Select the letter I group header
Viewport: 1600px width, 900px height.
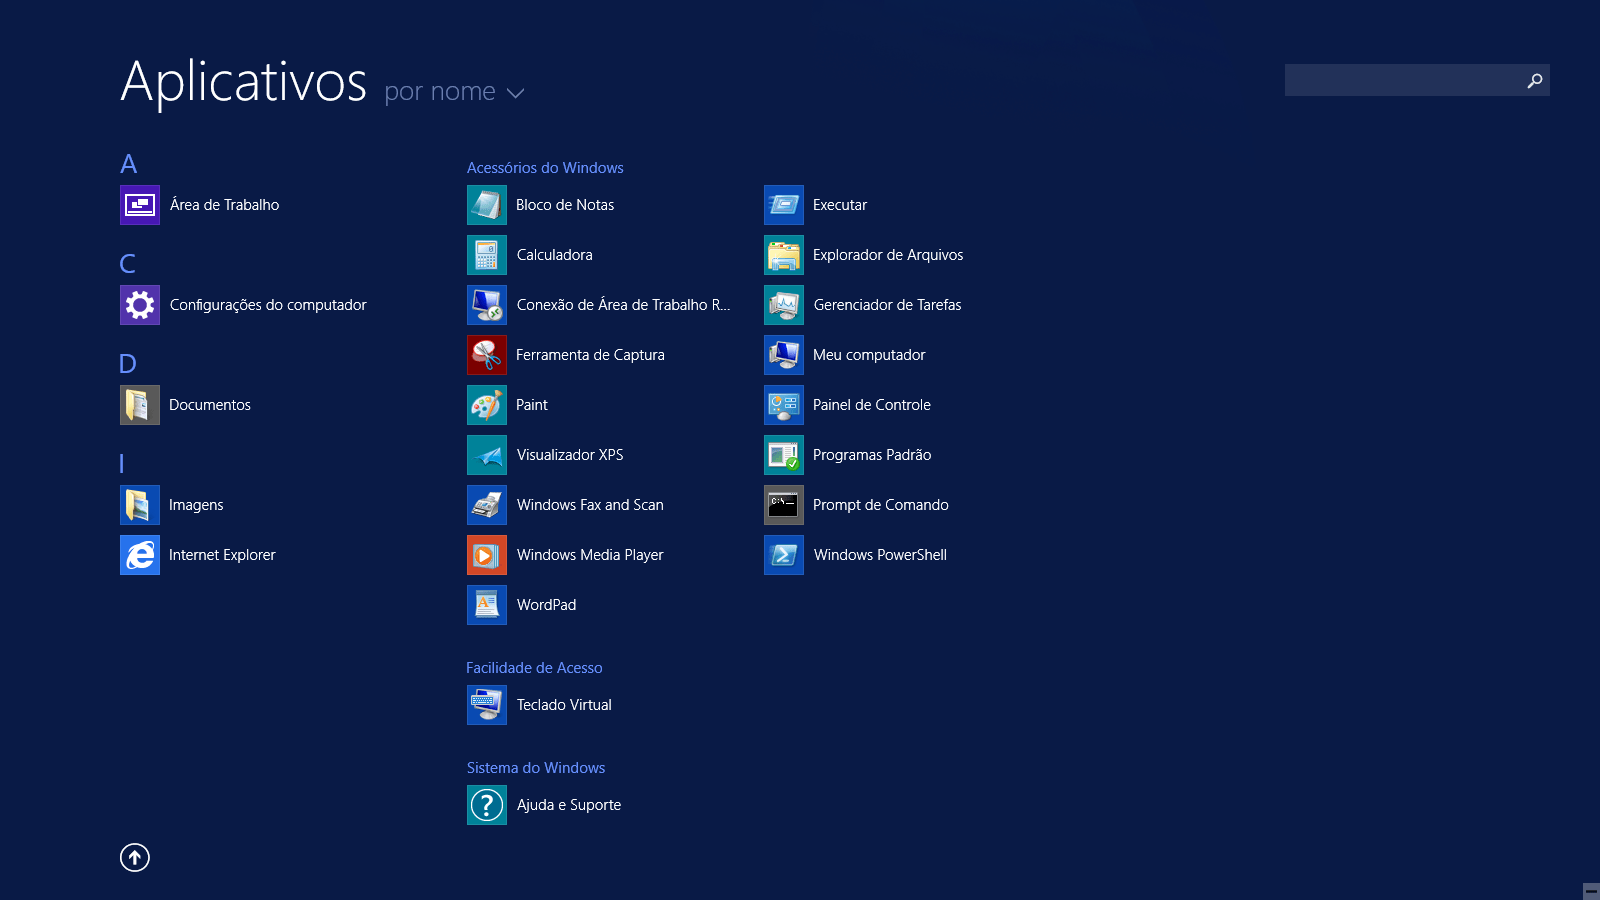tap(122, 464)
